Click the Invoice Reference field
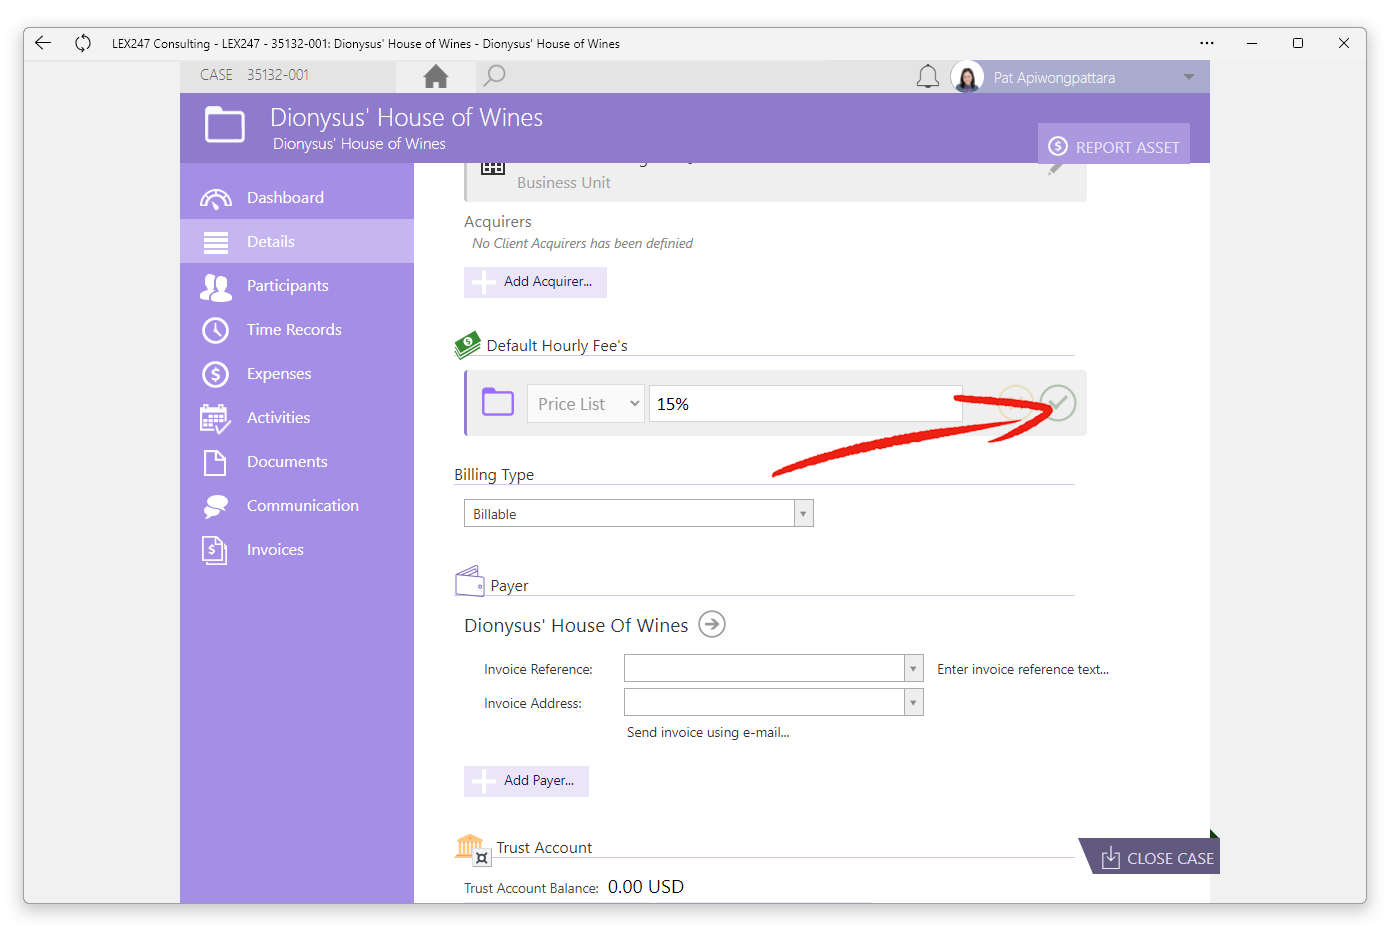This screenshot has width=1390, height=930. tap(764, 668)
